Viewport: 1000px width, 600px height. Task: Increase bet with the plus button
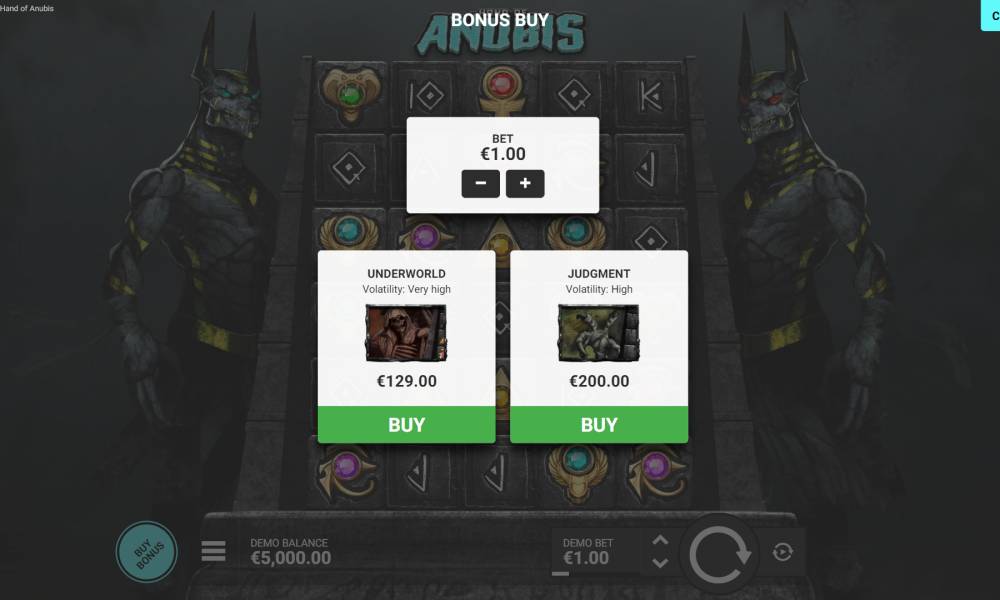click(525, 184)
